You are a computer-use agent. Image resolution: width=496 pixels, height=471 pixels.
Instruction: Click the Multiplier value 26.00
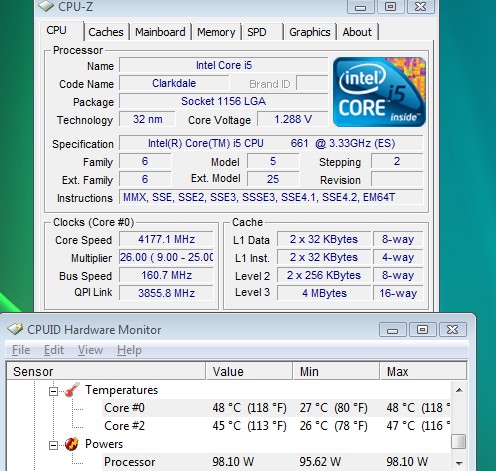tap(166, 257)
